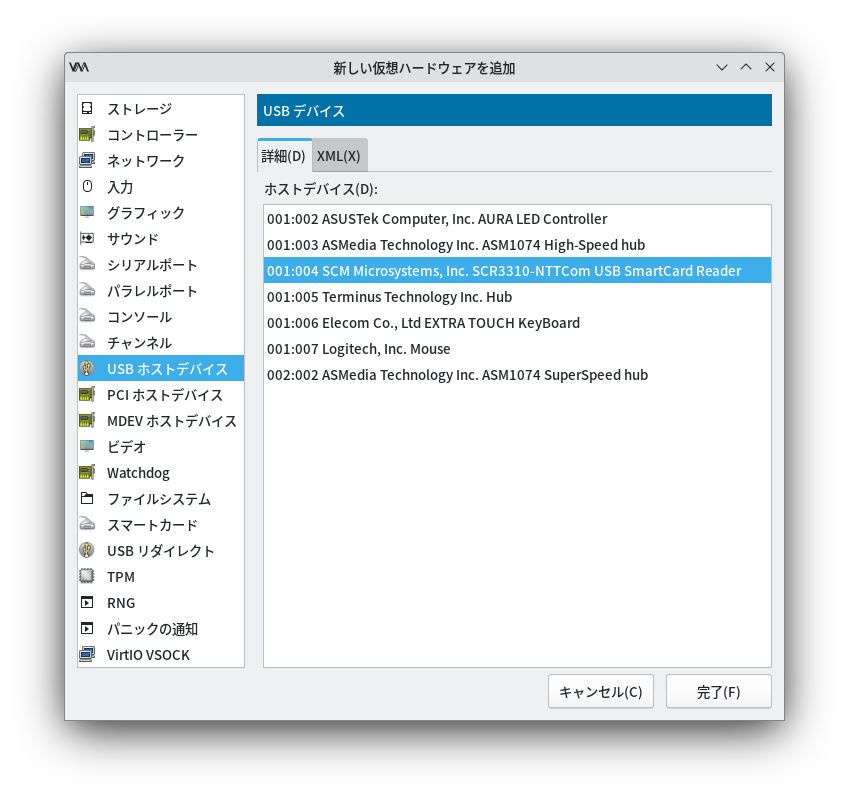
Task: Select the PCI ホストデバイス card icon
Action: (x=87, y=394)
